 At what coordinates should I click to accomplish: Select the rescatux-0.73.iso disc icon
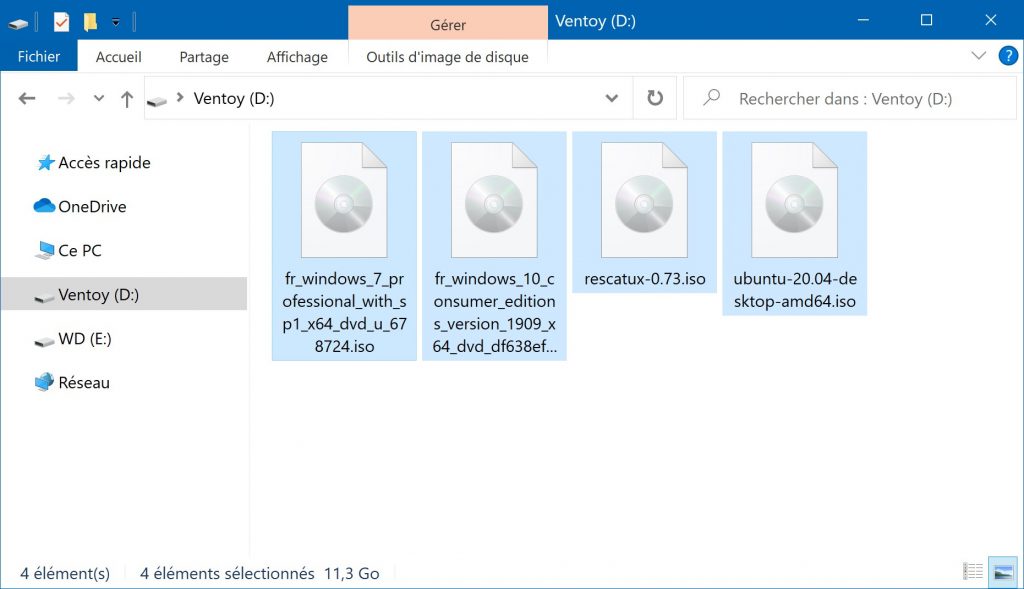click(x=645, y=200)
